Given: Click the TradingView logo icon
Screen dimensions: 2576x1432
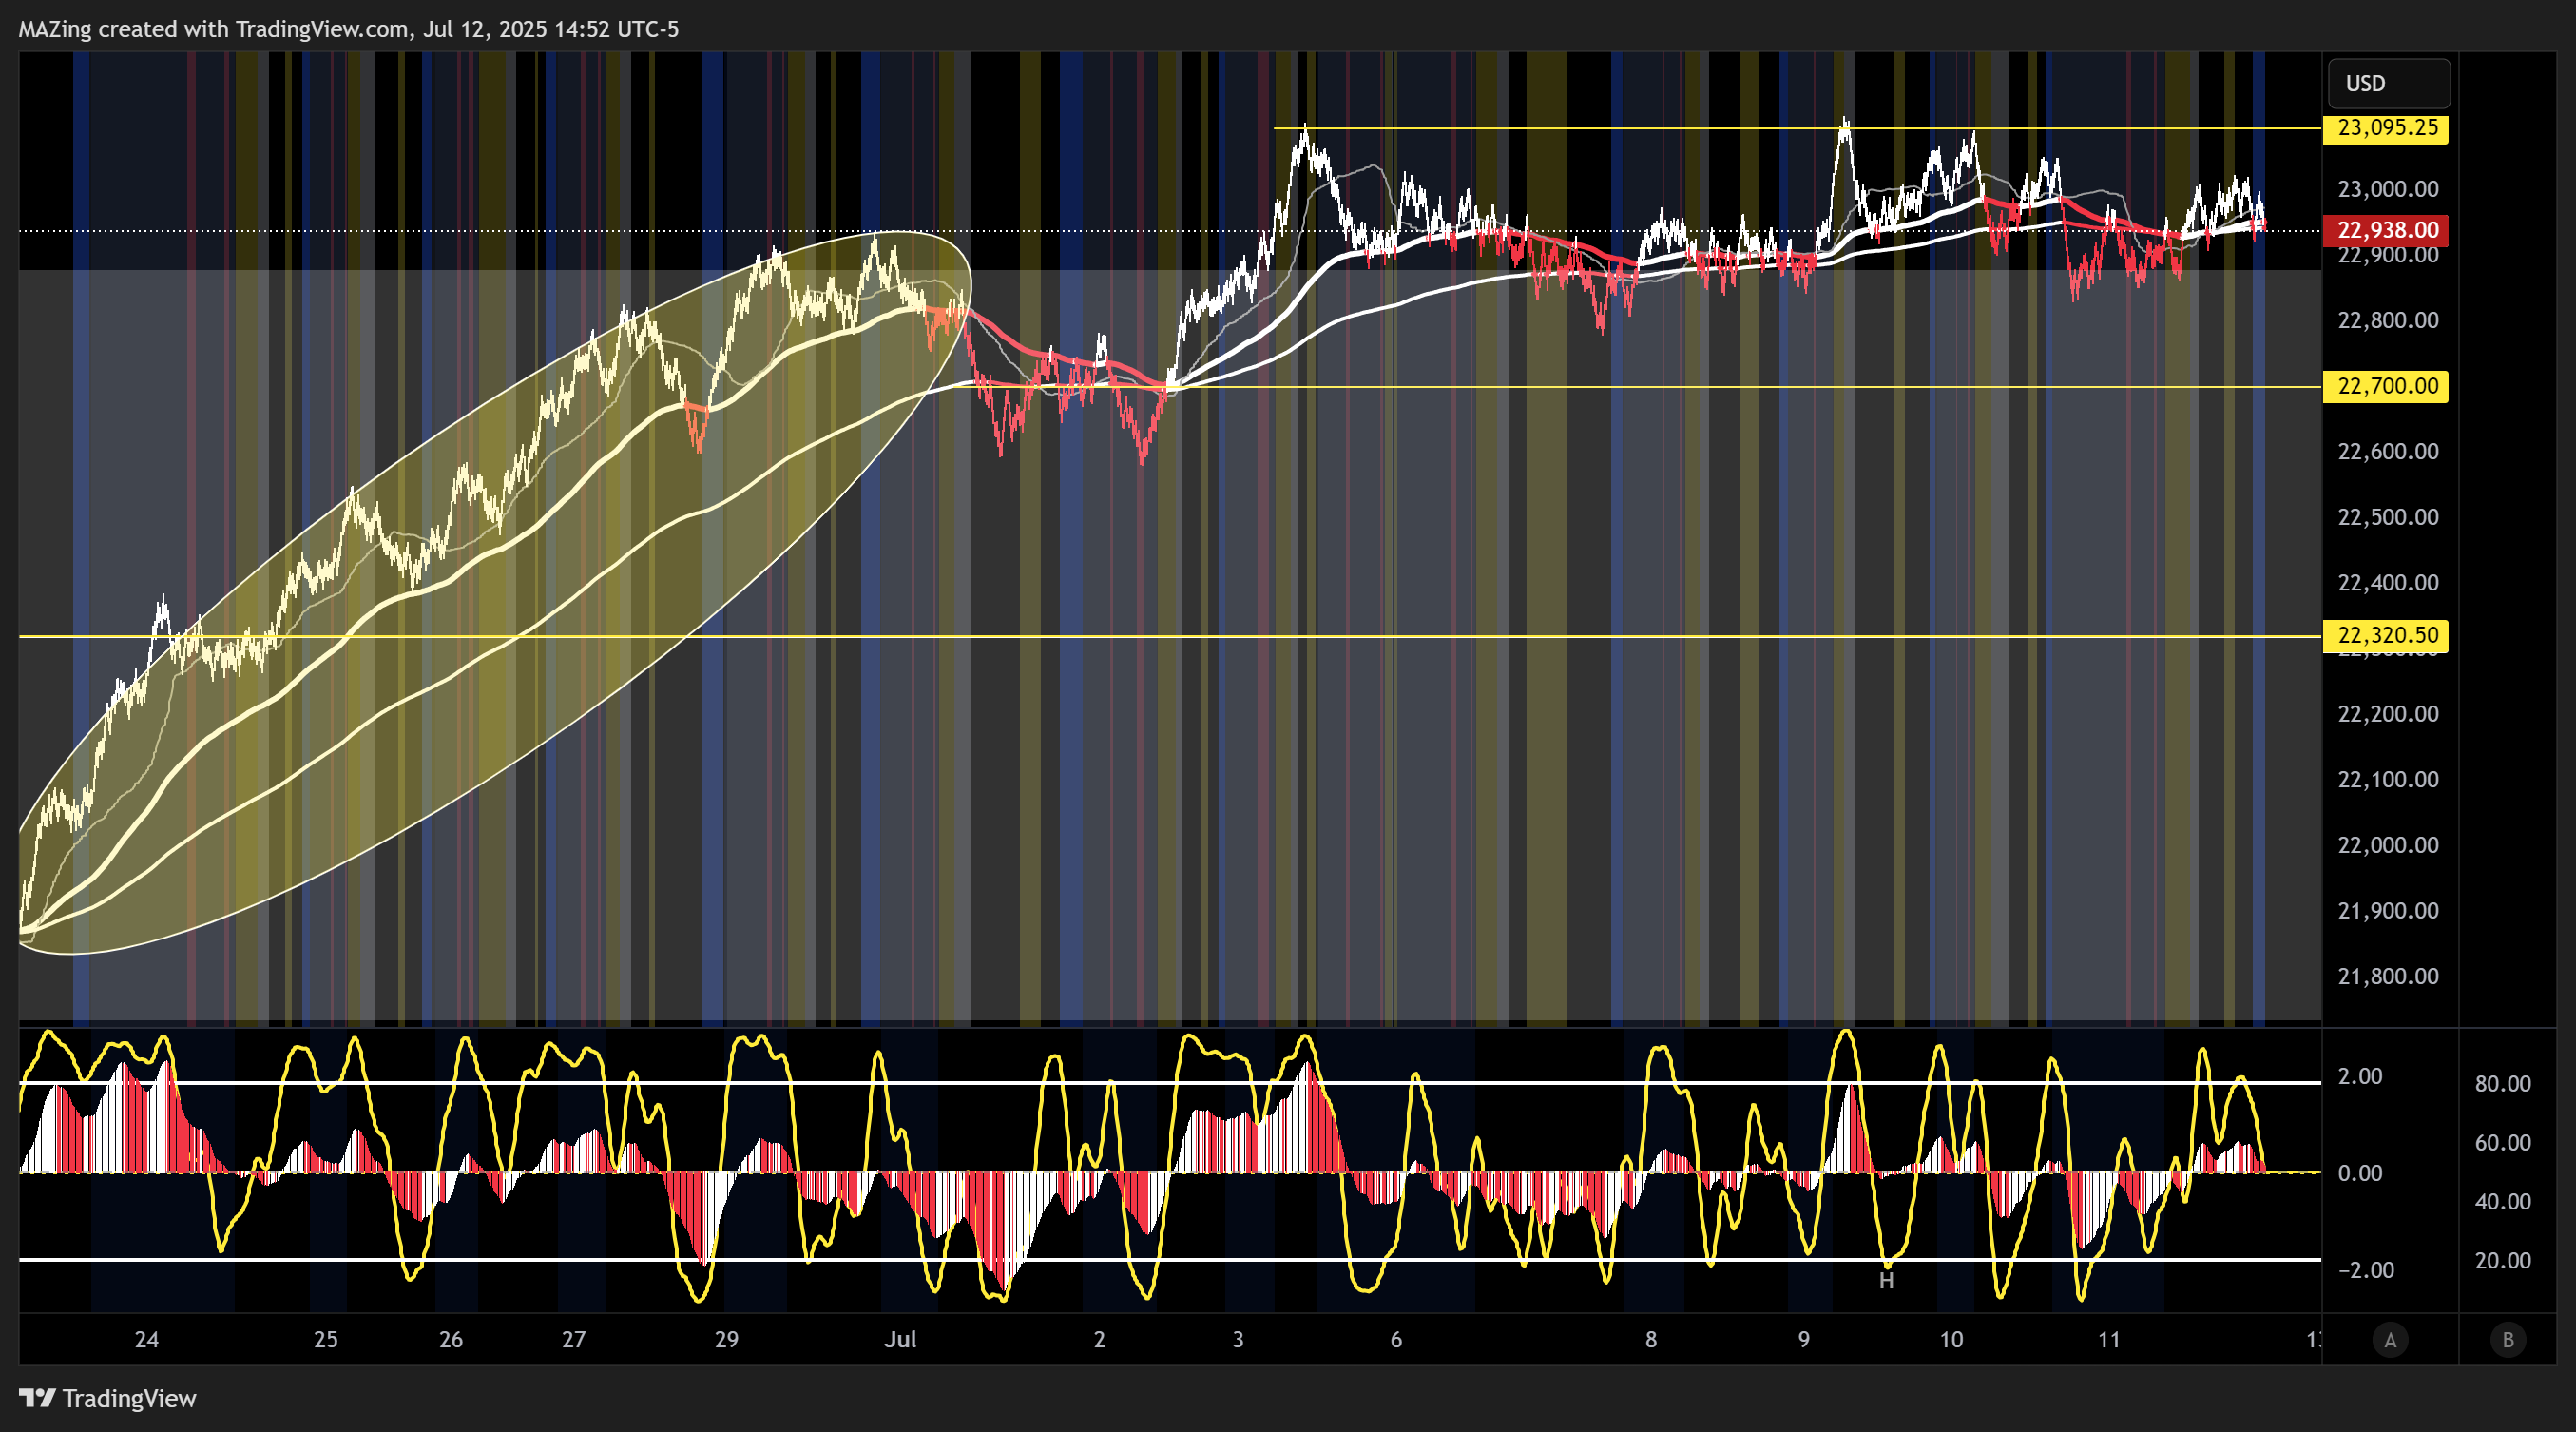Looking at the screenshot, I should [x=37, y=1398].
